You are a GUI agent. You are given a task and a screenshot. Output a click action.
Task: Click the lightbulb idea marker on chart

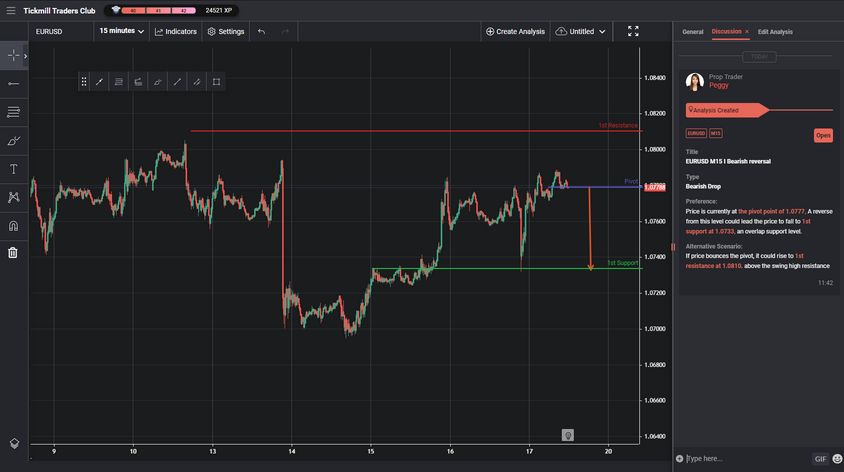(568, 435)
